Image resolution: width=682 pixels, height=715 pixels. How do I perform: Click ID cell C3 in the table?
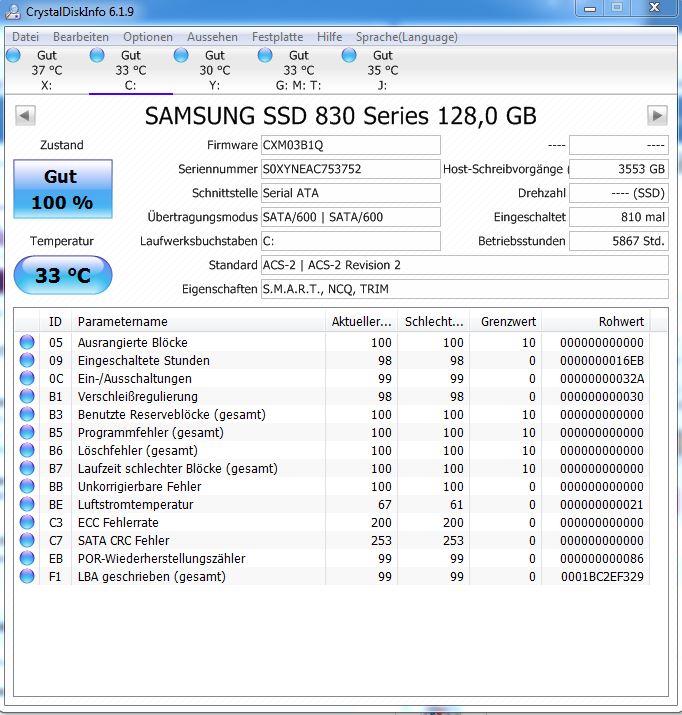click(x=56, y=523)
